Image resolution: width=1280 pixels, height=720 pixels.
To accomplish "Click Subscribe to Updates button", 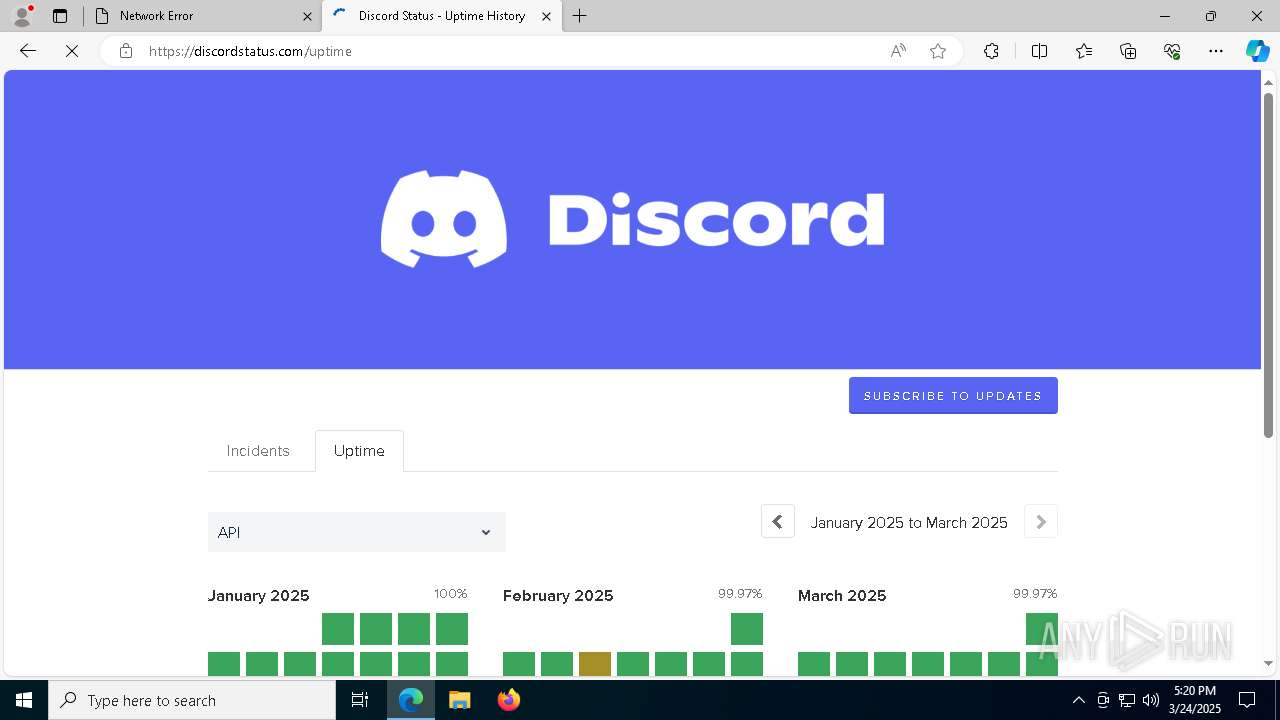I will click(x=953, y=396).
